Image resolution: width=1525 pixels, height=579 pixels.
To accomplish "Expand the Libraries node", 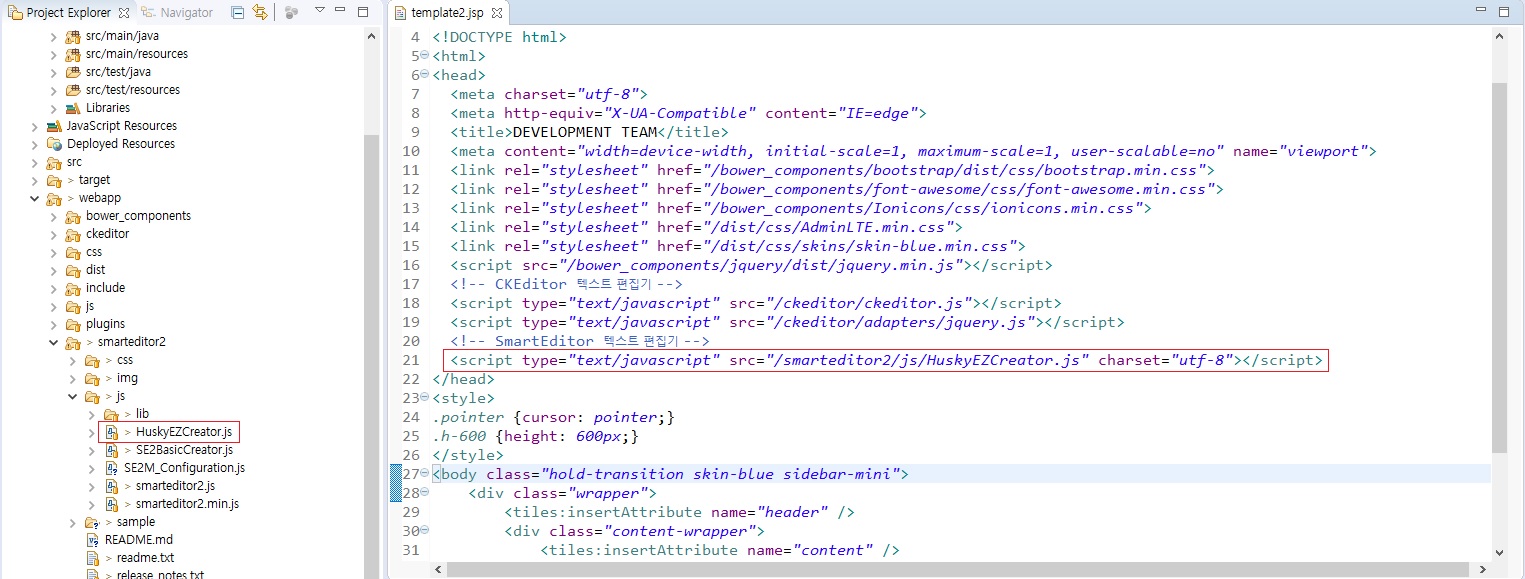I will 54,108.
